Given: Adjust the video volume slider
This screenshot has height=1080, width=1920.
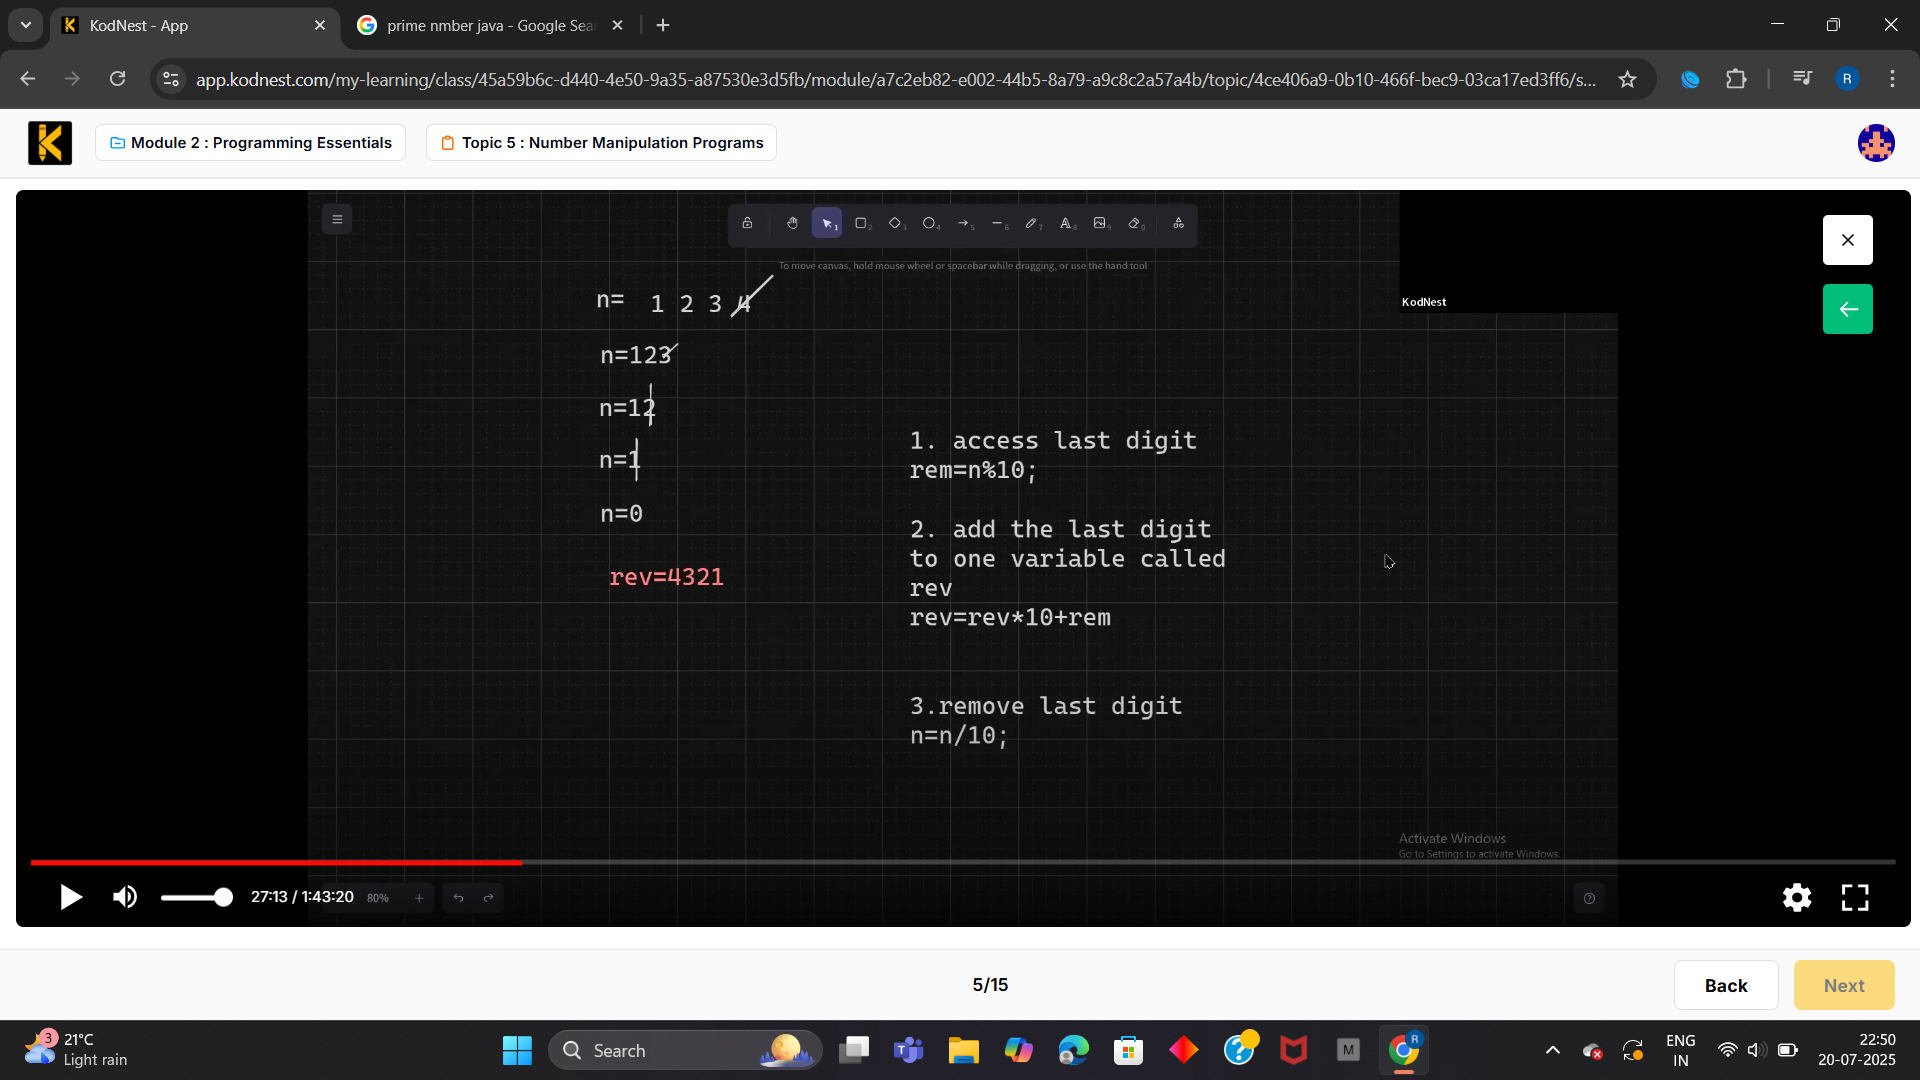Looking at the screenshot, I should (196, 898).
